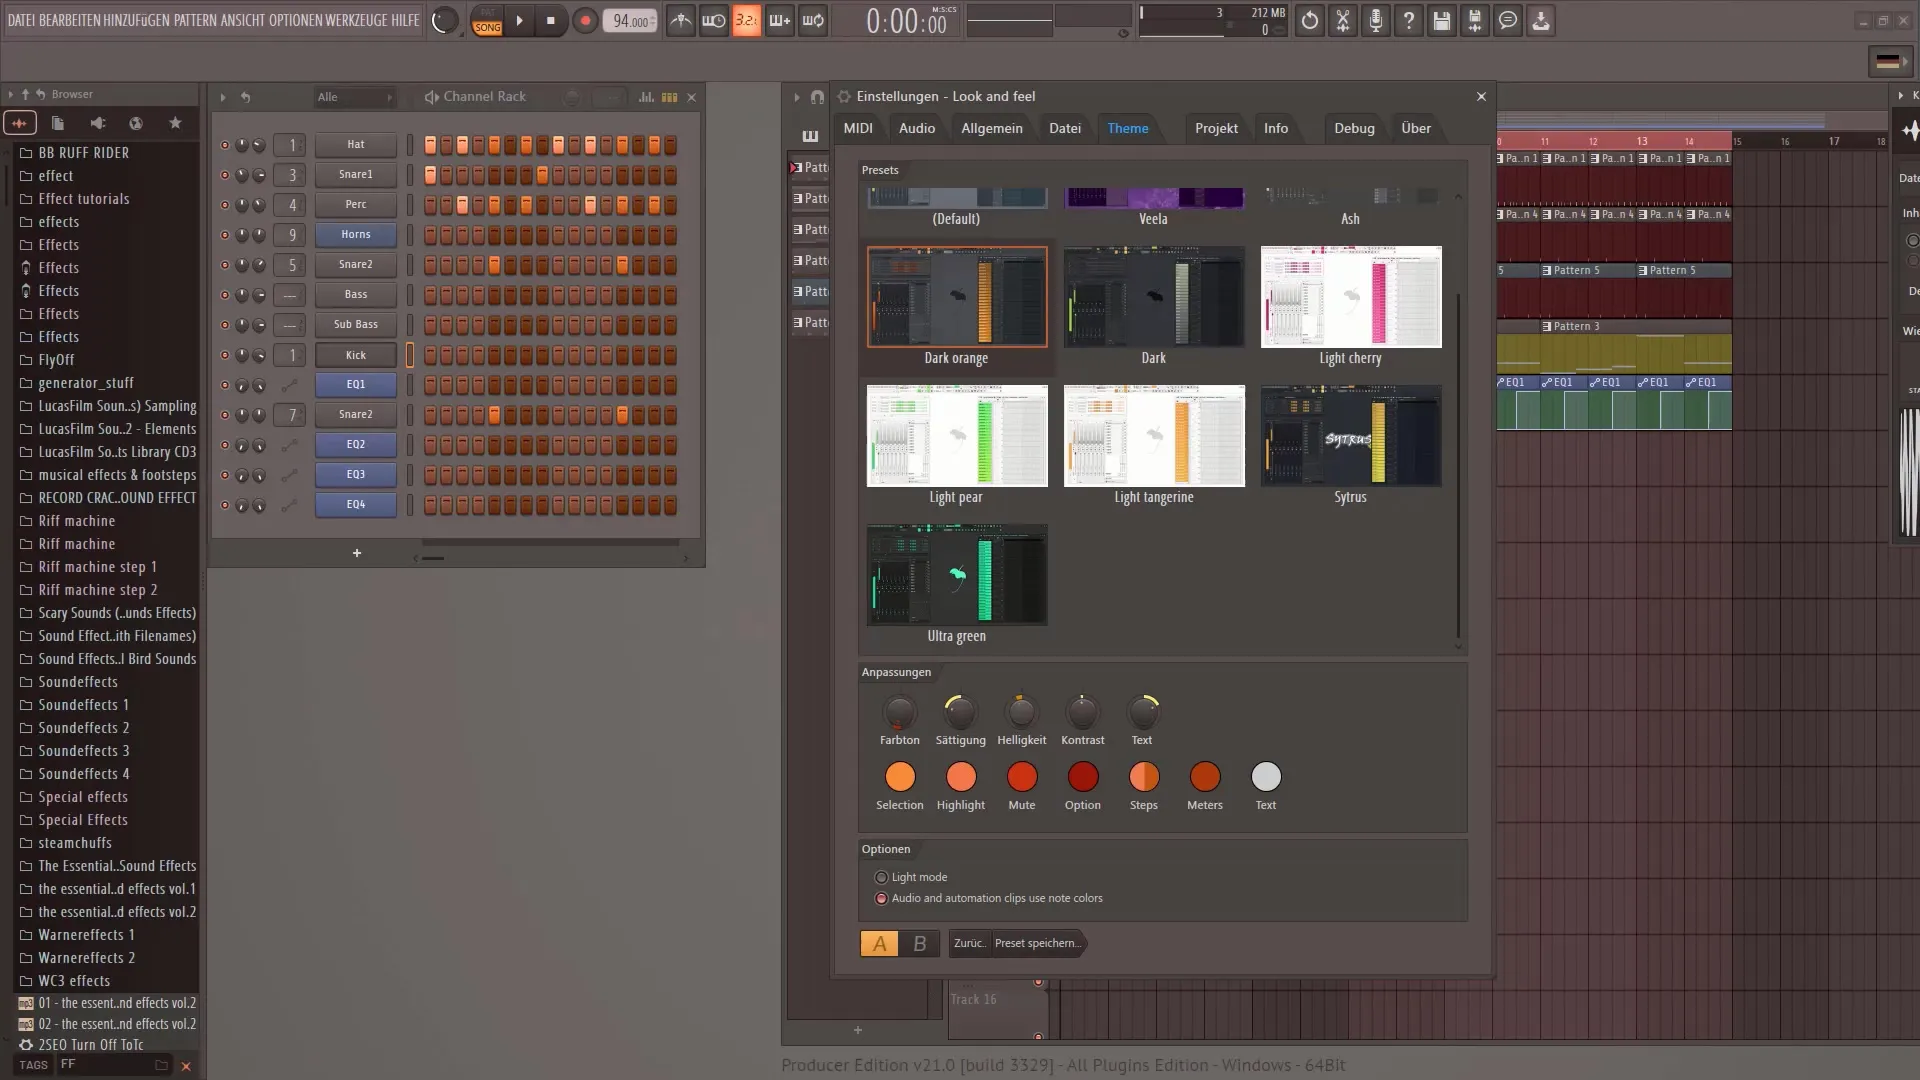Select the star favorites tab in Browser
This screenshot has height=1080, width=1920.
tap(175, 123)
